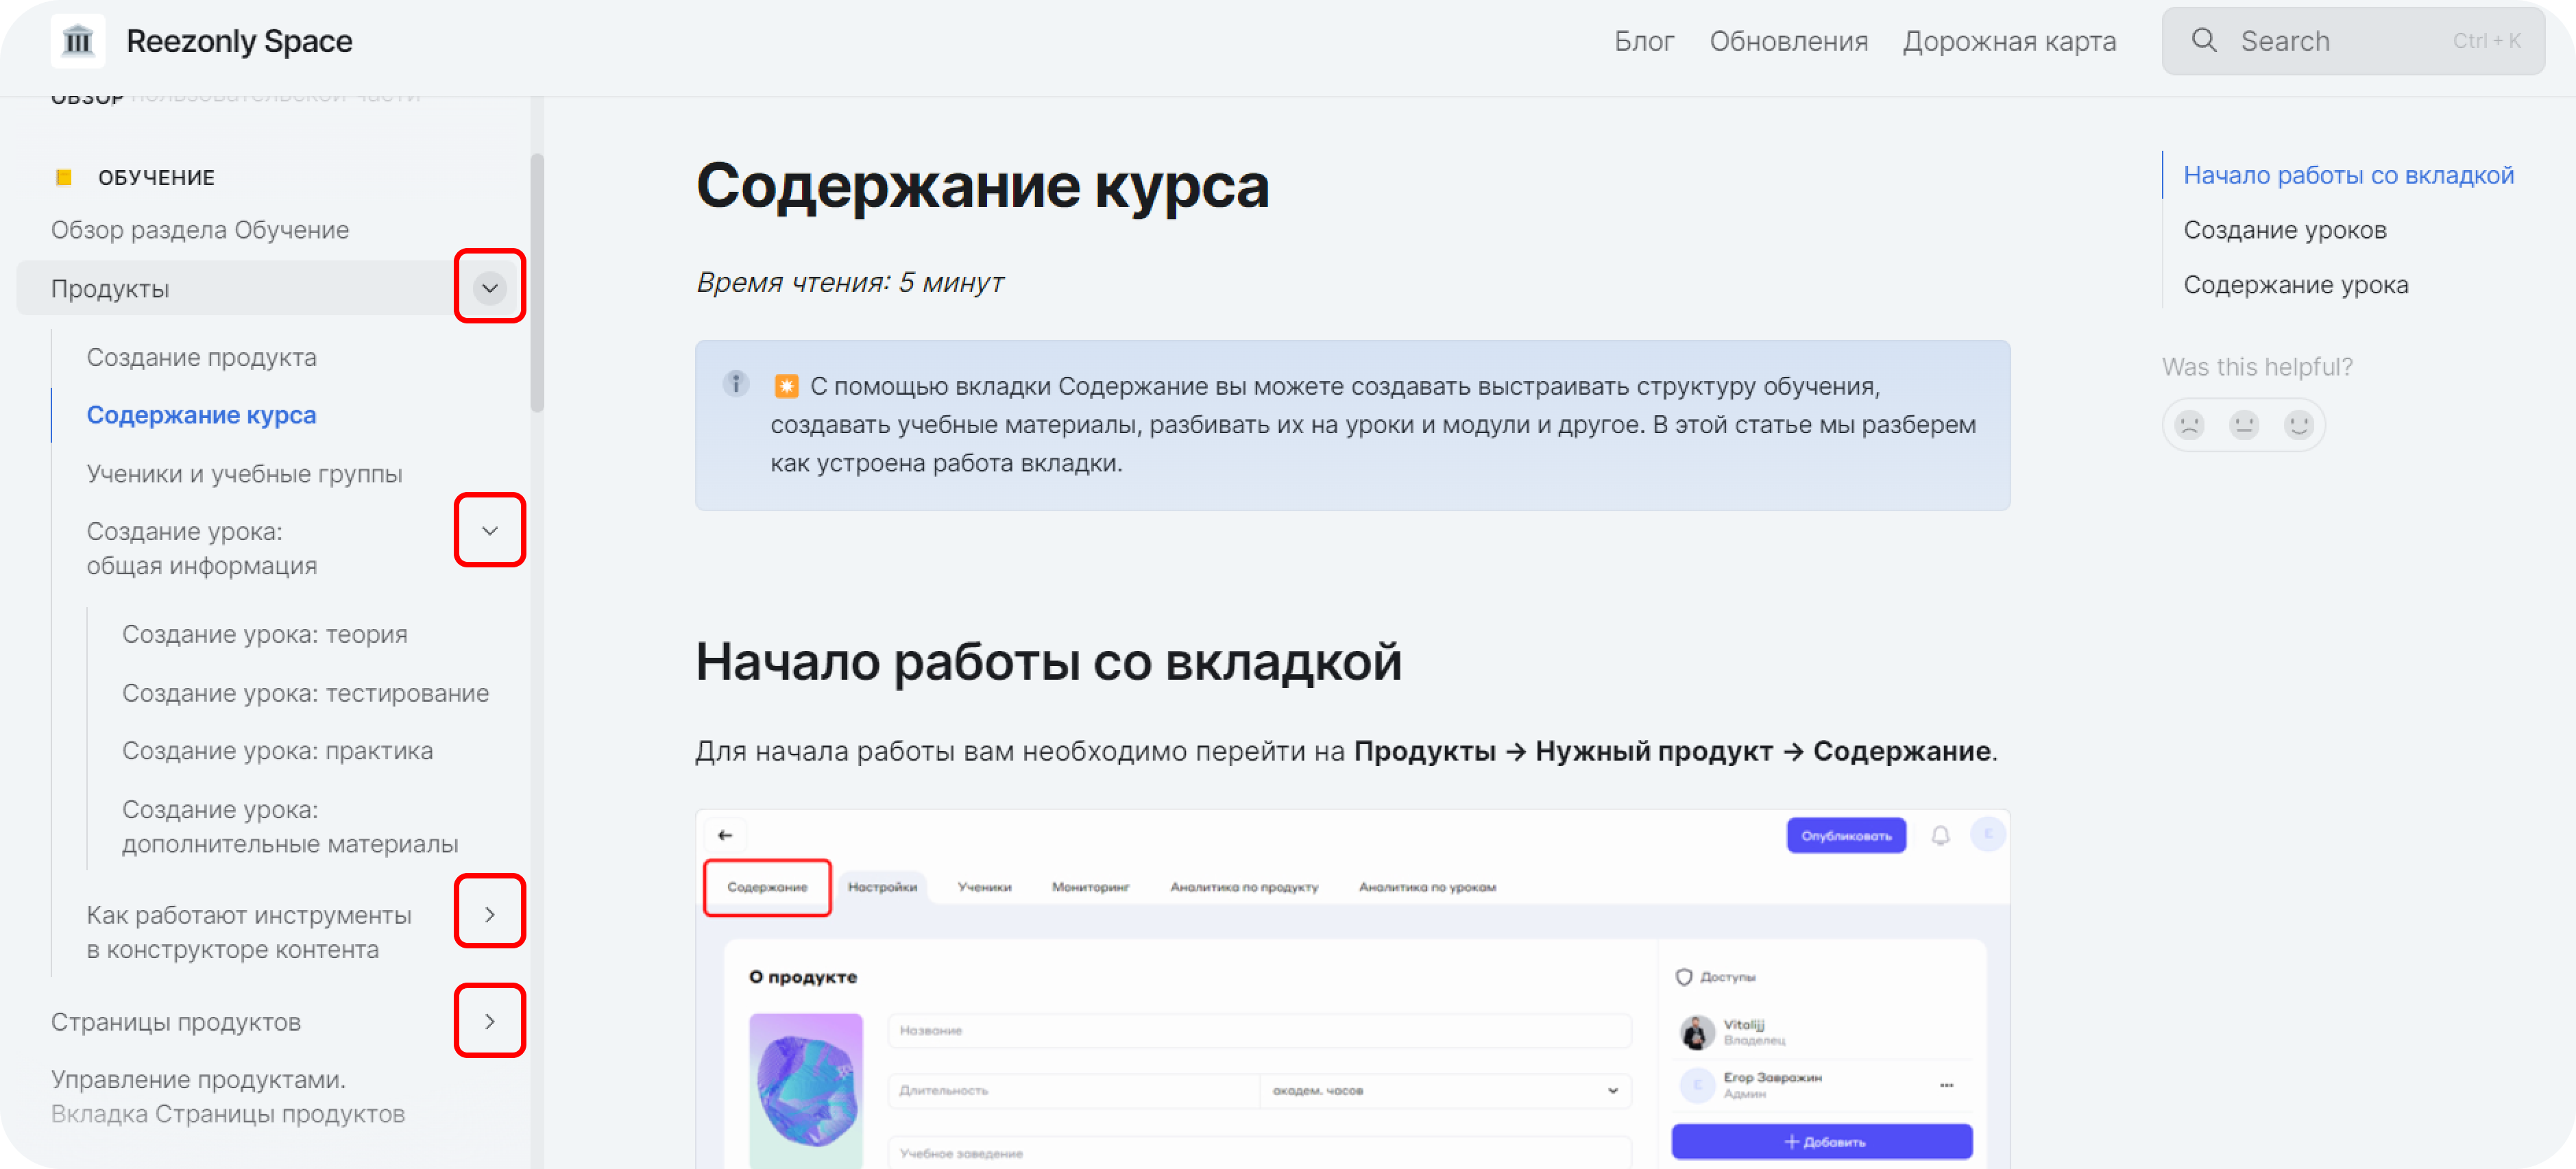This screenshot has width=2576, height=1169.
Task: Expand Как работают инструменты в конструкторе контента
Action: point(489,913)
